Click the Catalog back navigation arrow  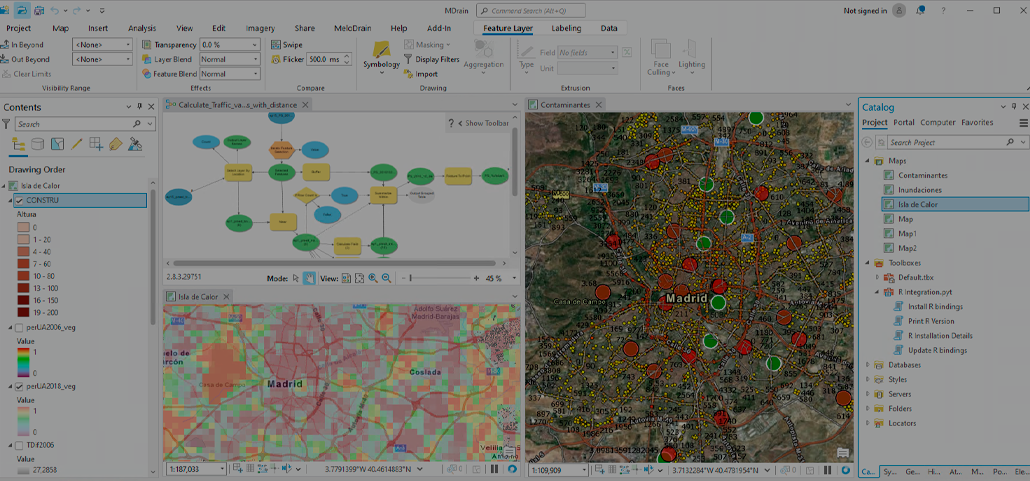pos(867,142)
